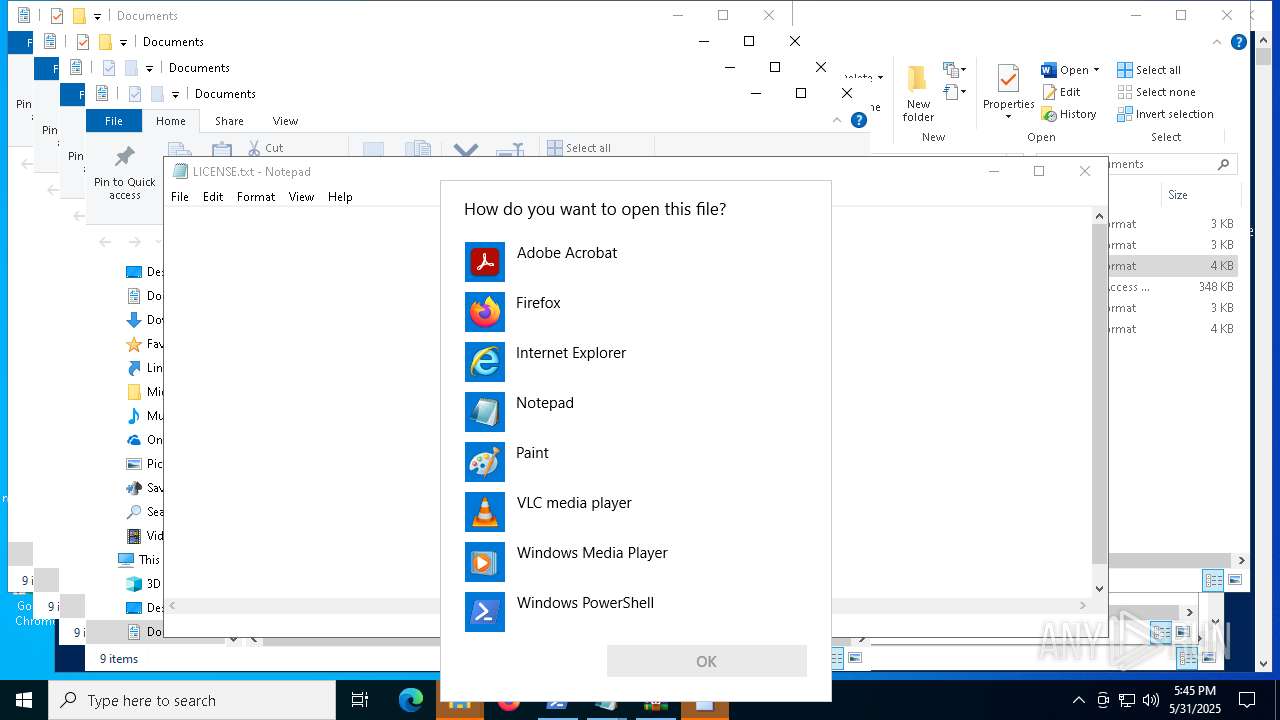Open the blue Help icon in front Explorer
This screenshot has height=720, width=1280.
[858, 120]
